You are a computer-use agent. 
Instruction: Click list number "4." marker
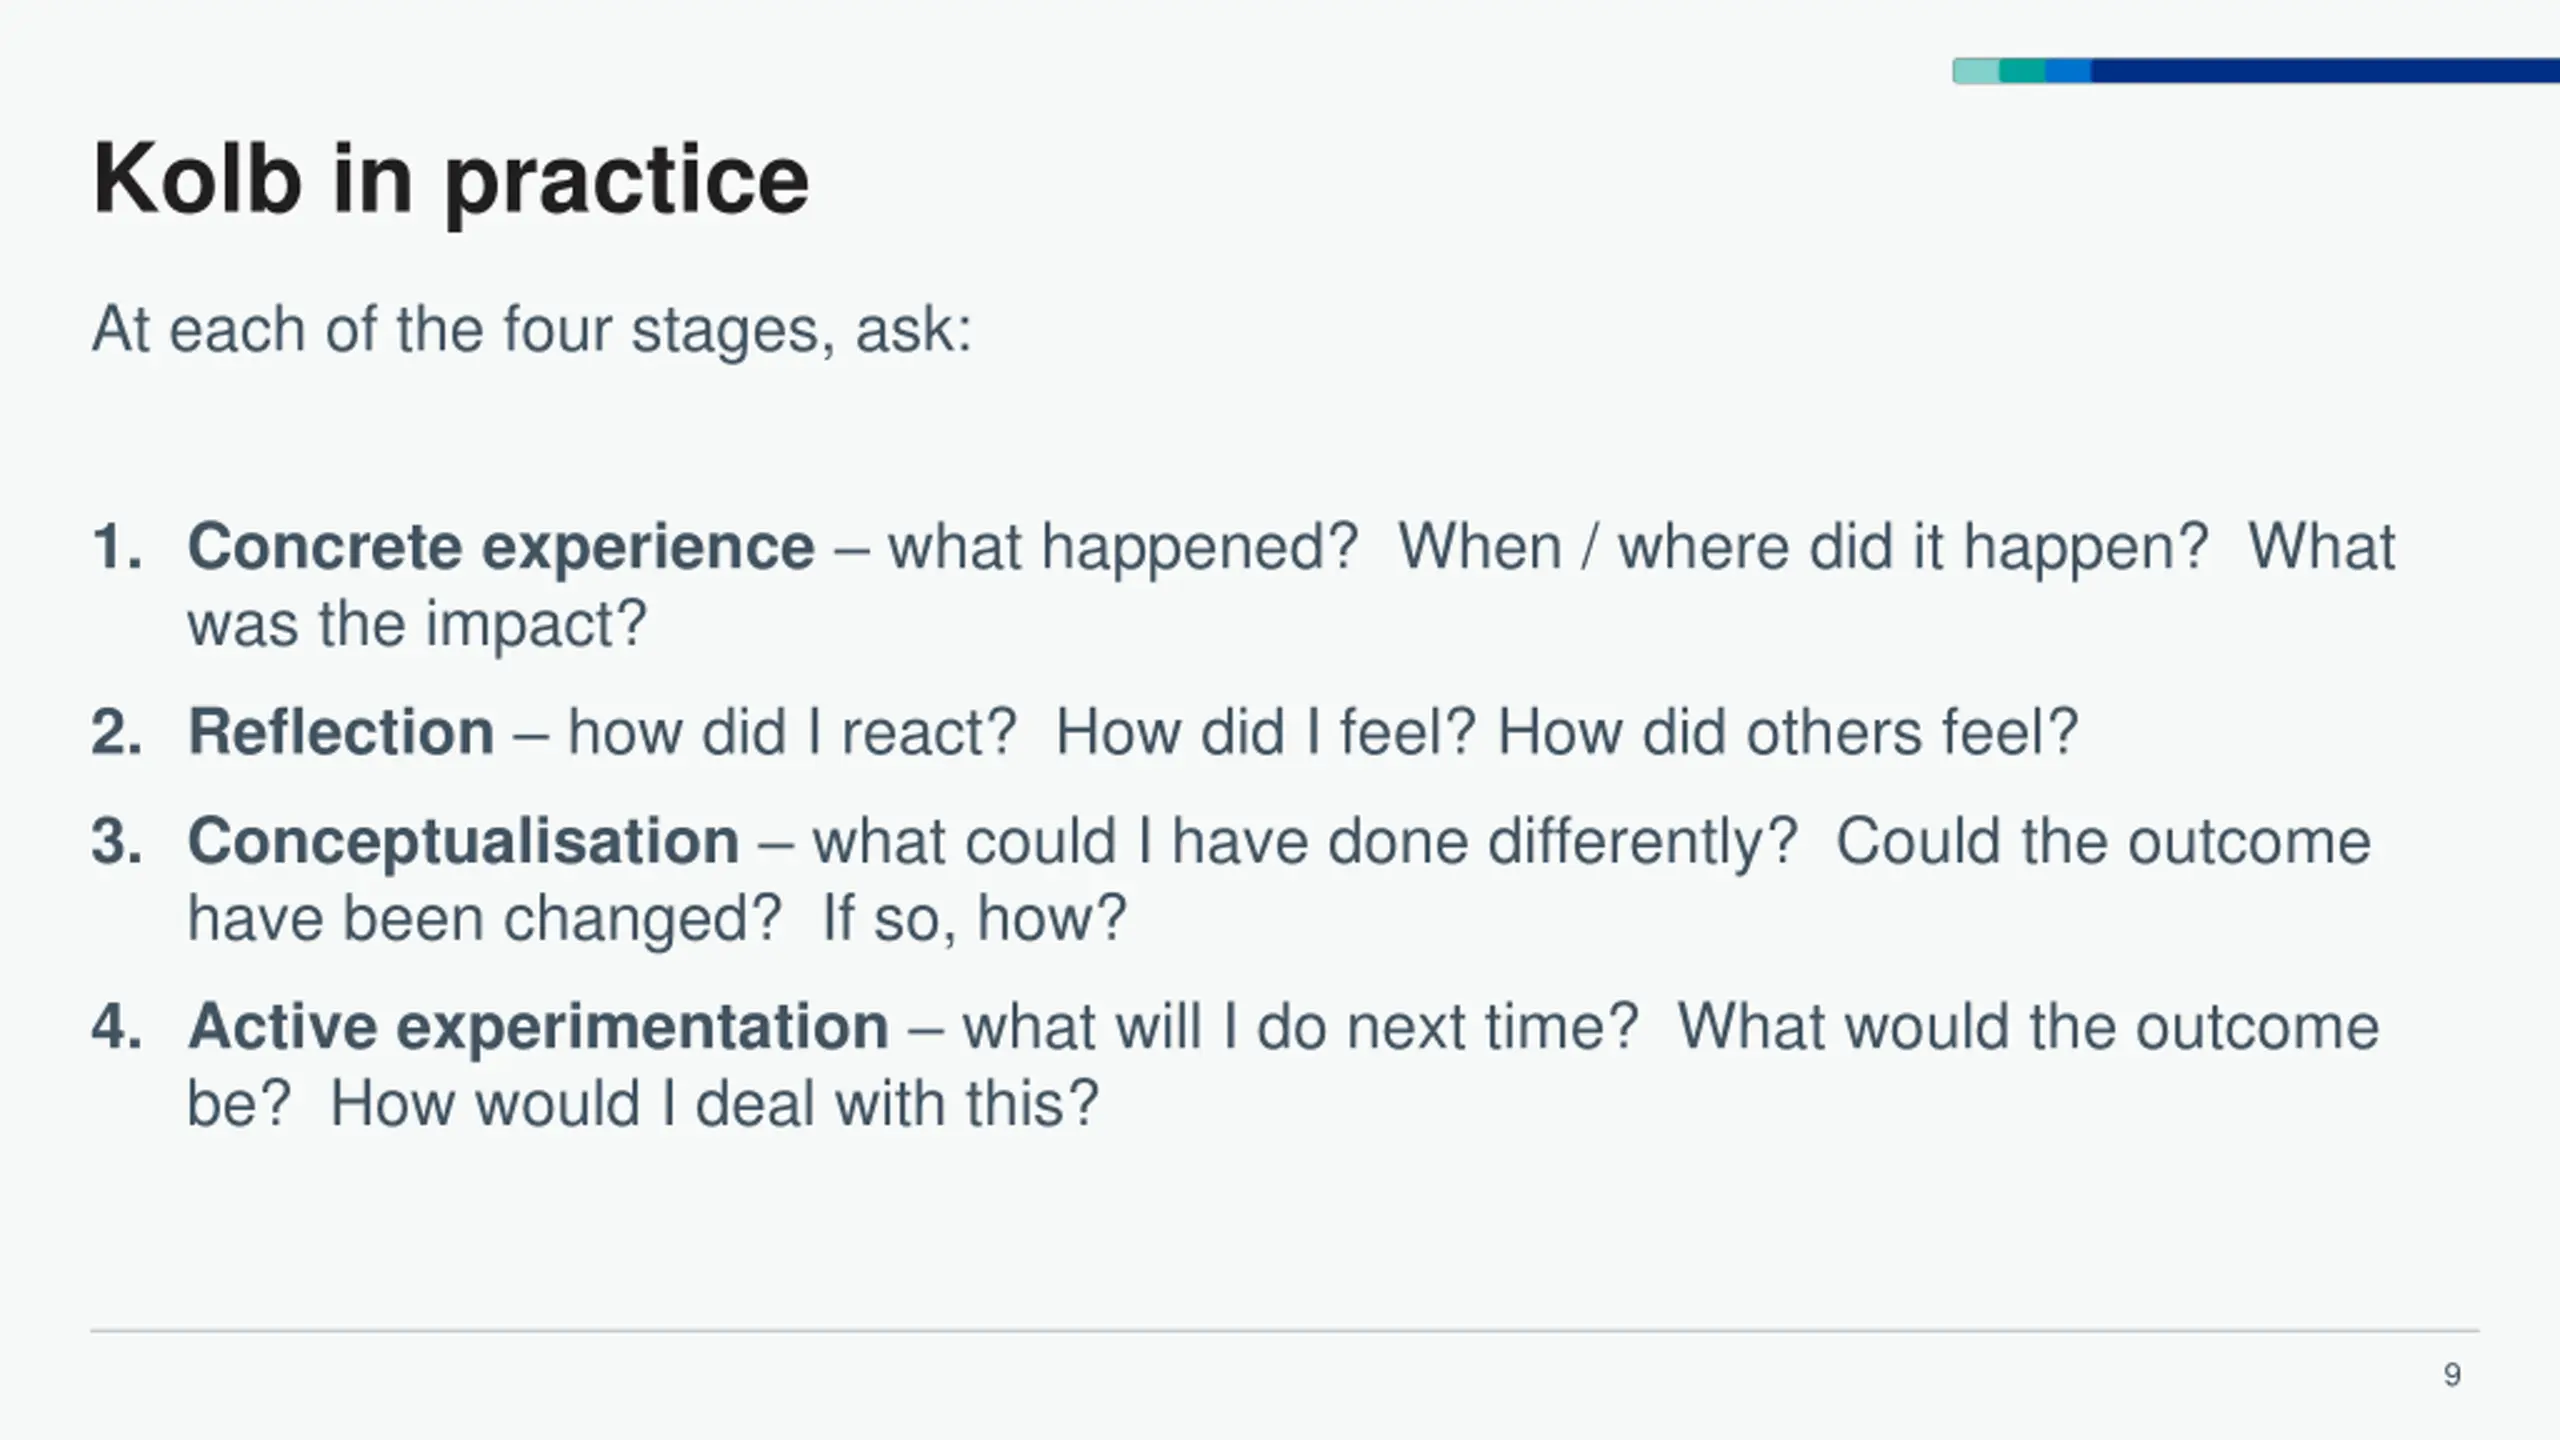coord(117,1028)
